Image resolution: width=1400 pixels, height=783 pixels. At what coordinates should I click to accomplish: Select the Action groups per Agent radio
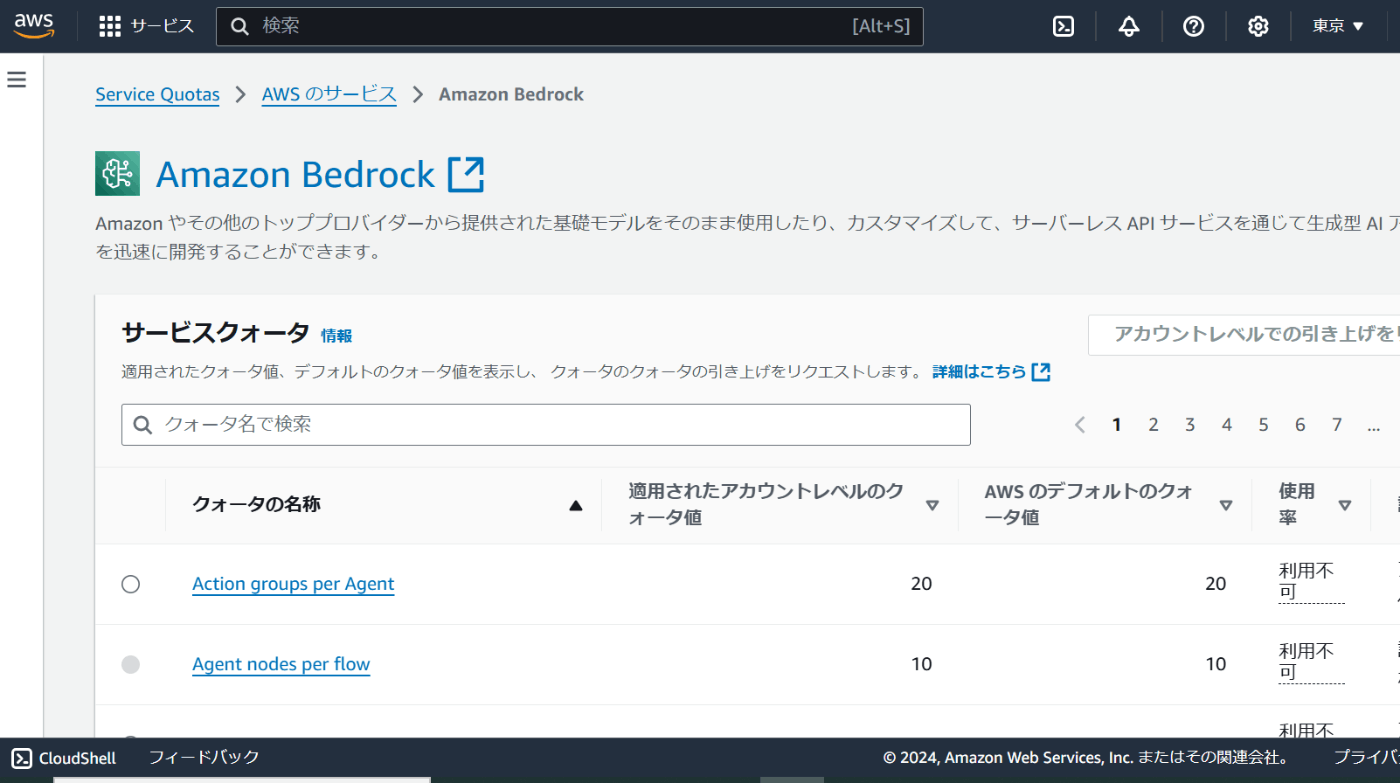[131, 585]
